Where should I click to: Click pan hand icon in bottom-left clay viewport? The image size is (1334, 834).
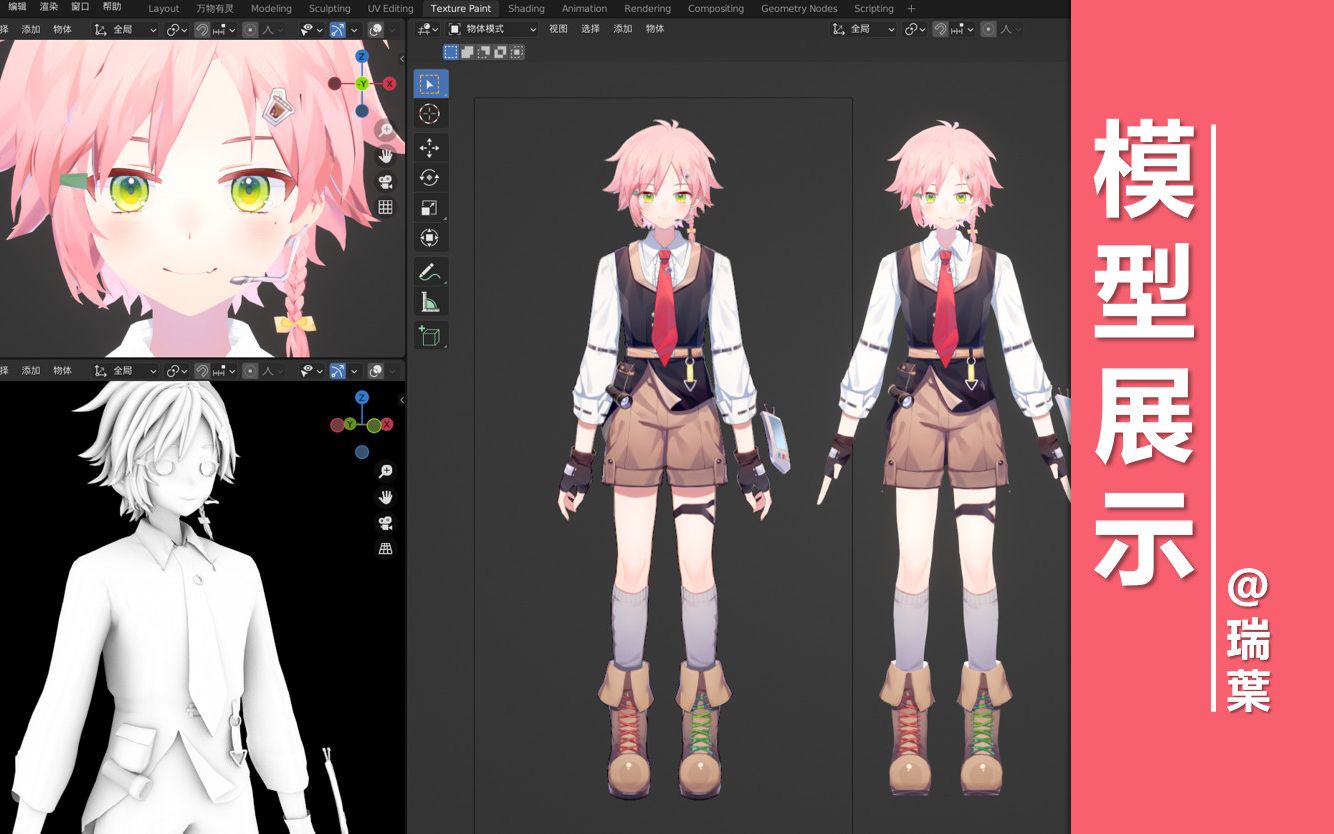point(385,497)
